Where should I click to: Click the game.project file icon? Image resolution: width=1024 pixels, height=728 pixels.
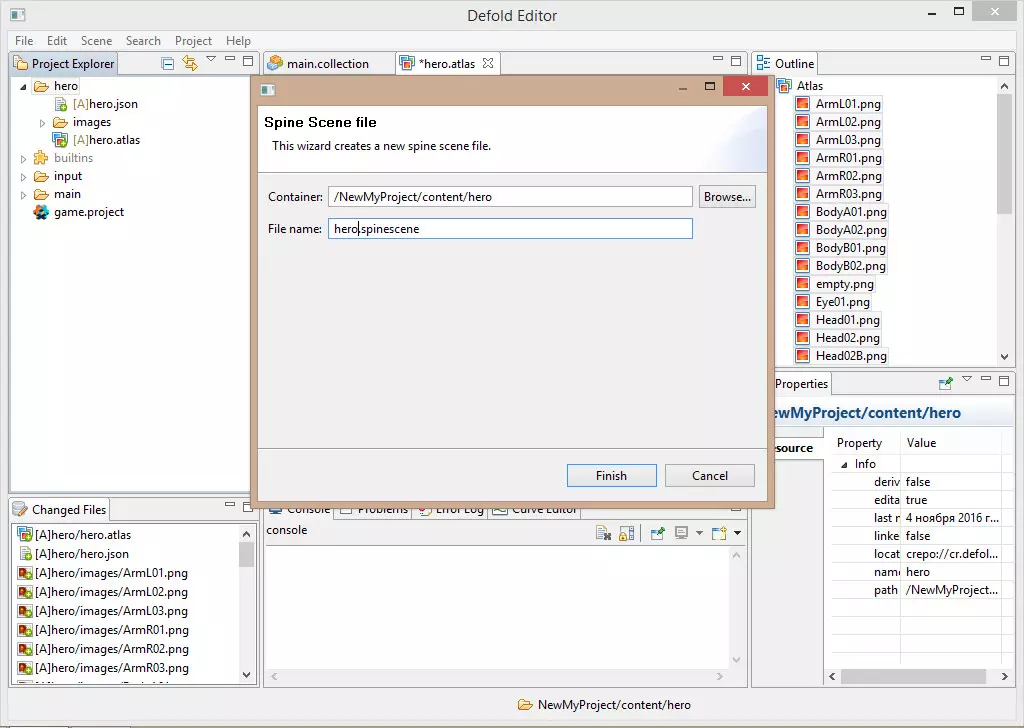[41, 212]
